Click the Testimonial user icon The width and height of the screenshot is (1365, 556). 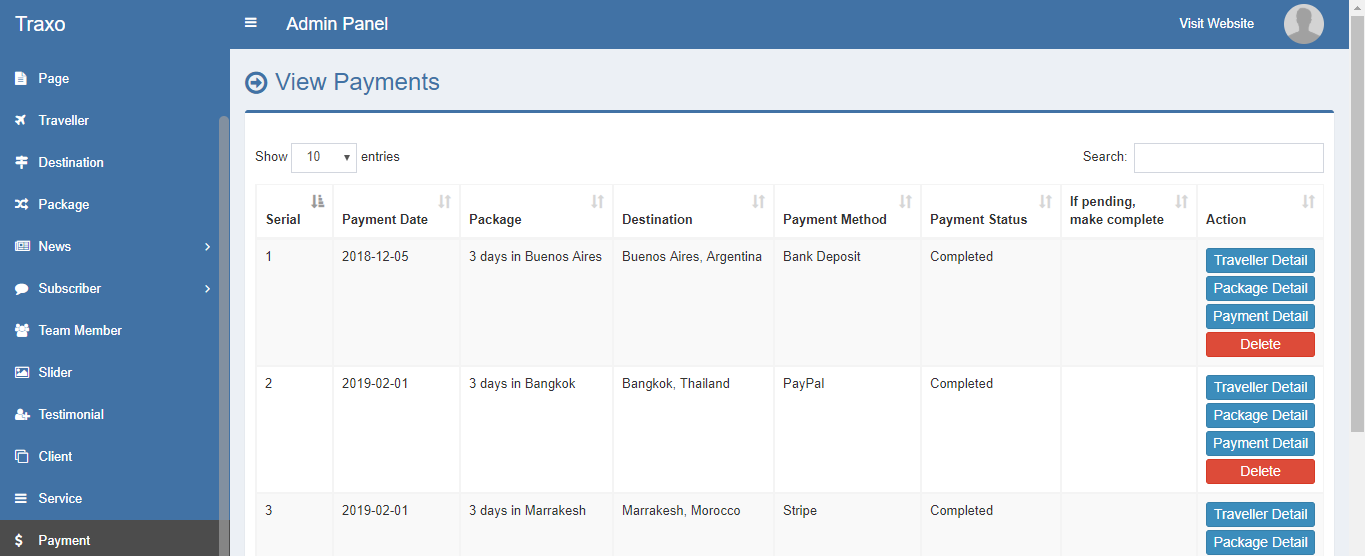pos(21,414)
